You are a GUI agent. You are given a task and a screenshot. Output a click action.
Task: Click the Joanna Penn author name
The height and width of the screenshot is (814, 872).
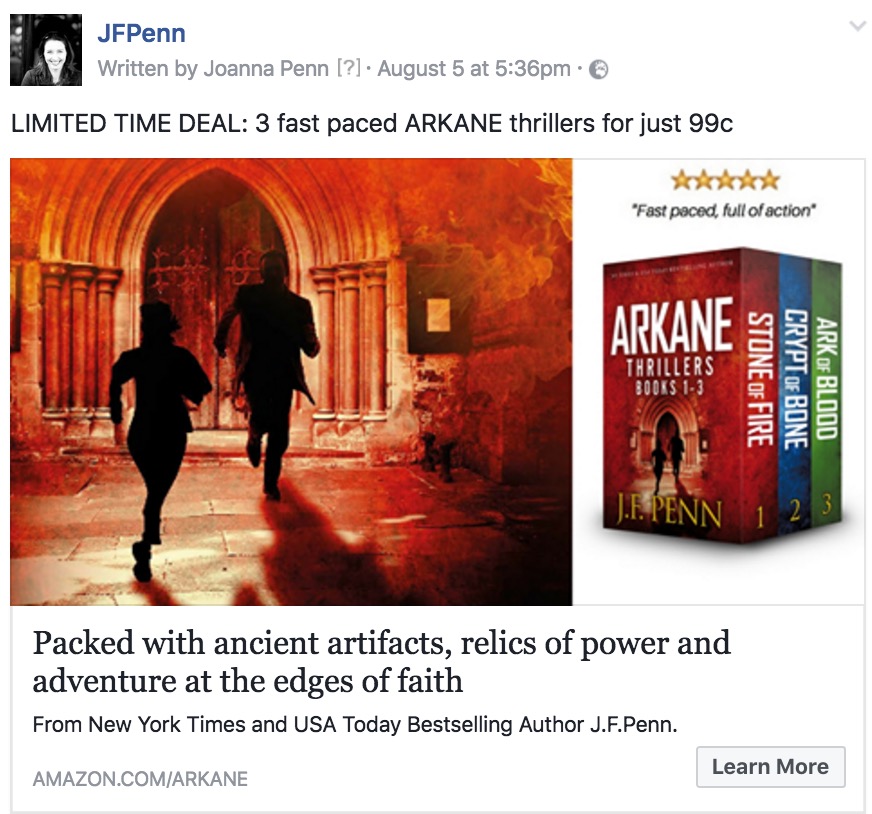pos(266,69)
